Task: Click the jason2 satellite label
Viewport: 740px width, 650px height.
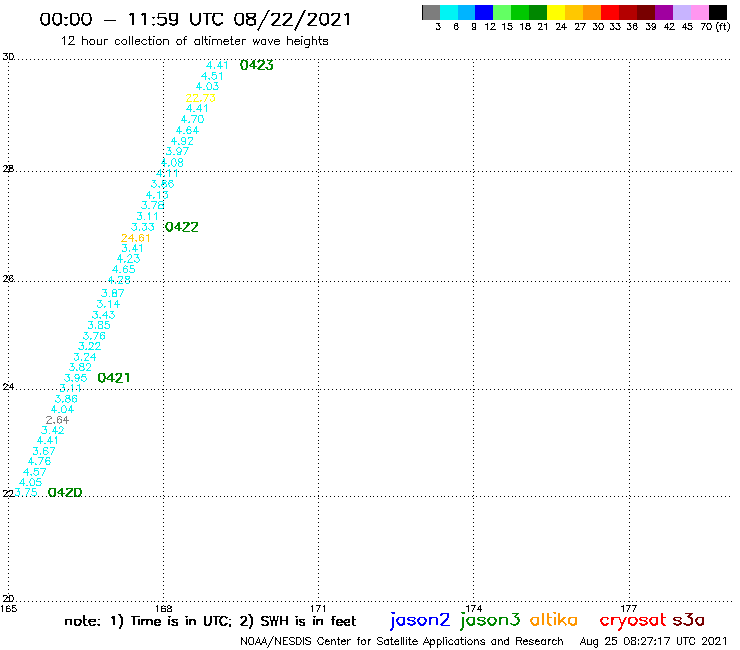Action: click(x=420, y=621)
